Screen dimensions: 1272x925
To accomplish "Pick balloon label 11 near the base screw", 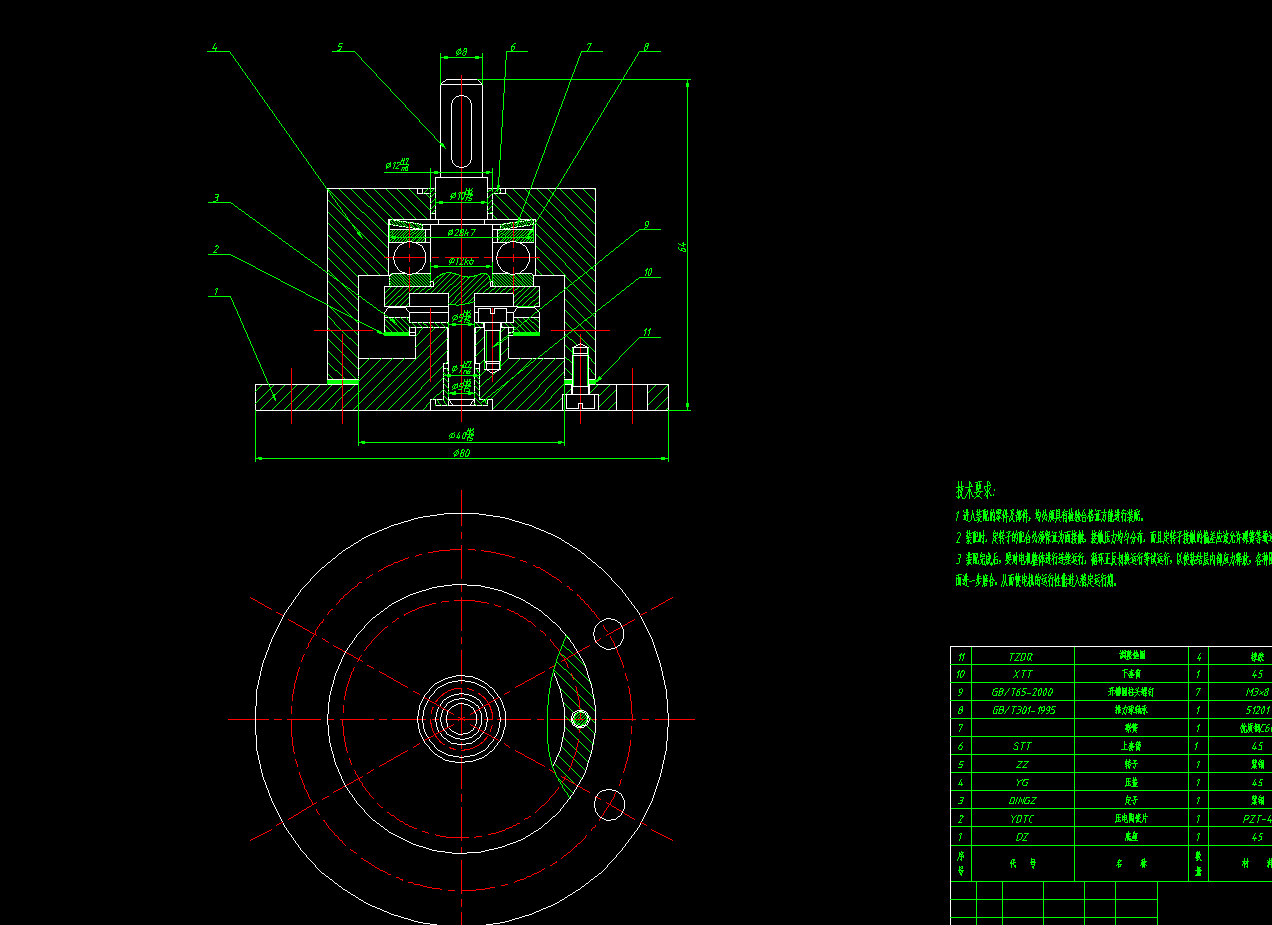I will click(647, 332).
